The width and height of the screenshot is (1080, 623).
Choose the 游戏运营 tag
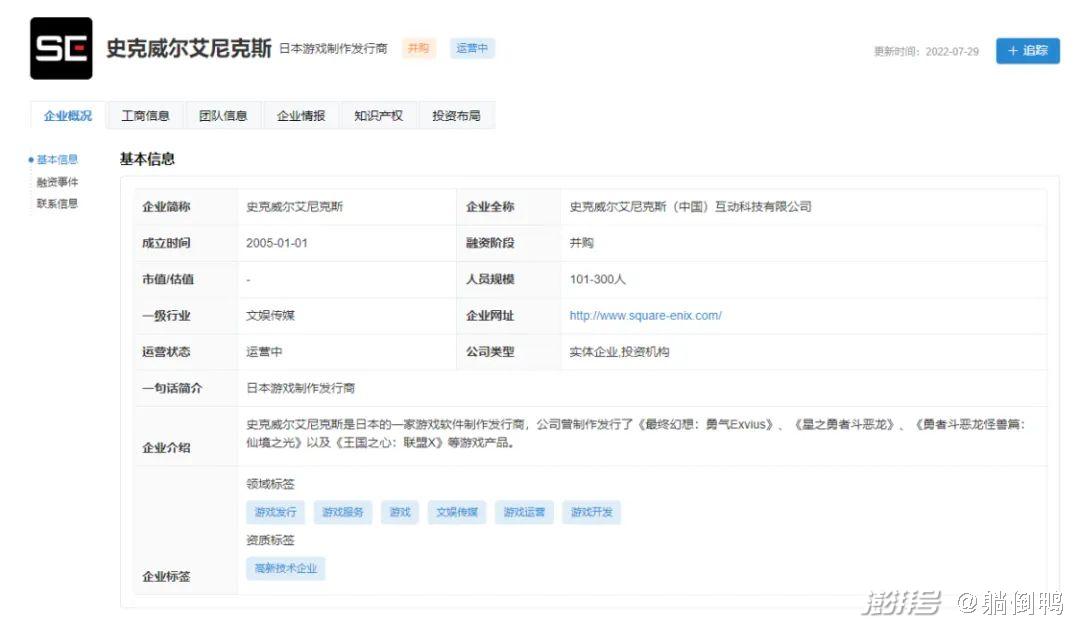524,512
